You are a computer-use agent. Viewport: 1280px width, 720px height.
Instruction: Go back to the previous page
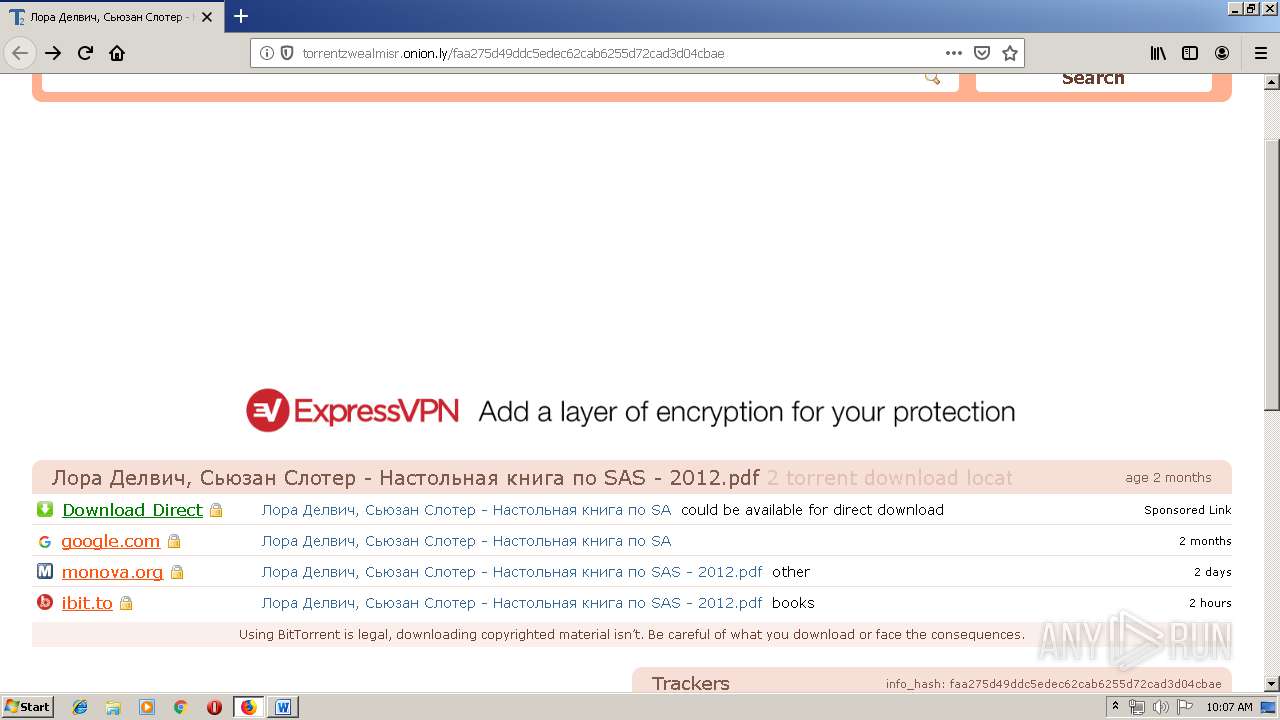20,53
